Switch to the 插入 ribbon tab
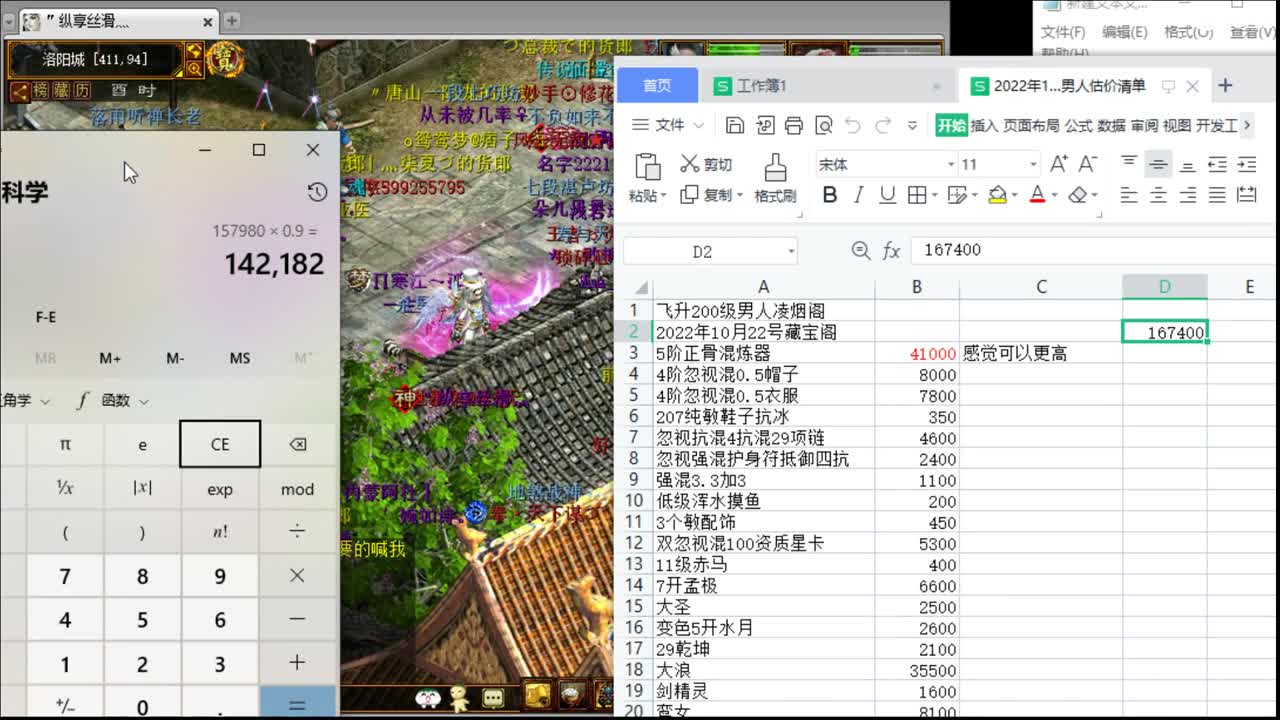The image size is (1280, 720). tap(985, 125)
